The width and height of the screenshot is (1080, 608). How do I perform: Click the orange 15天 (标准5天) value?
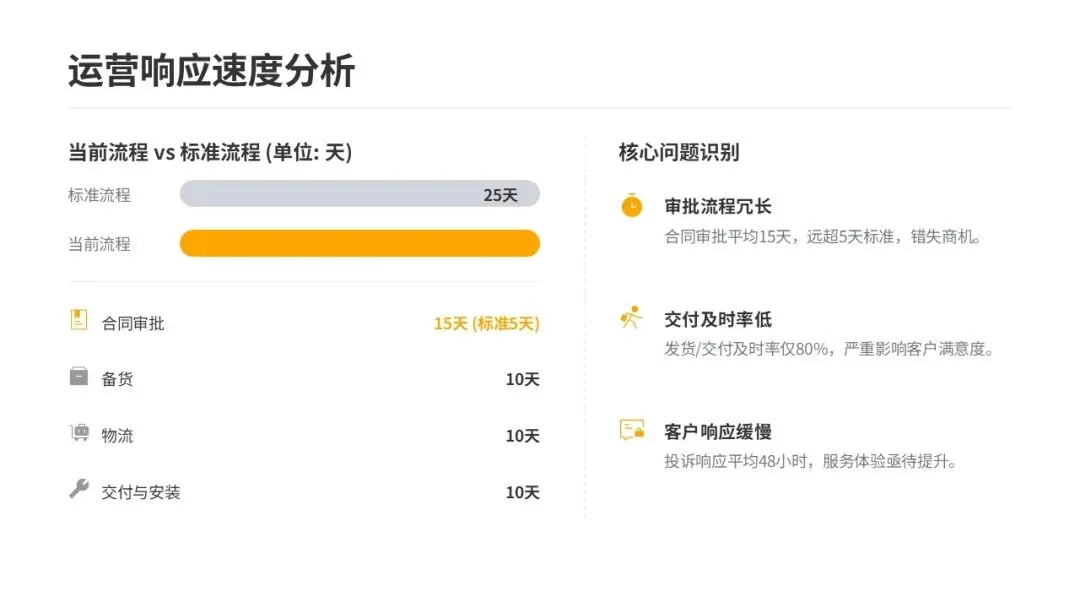(x=486, y=324)
